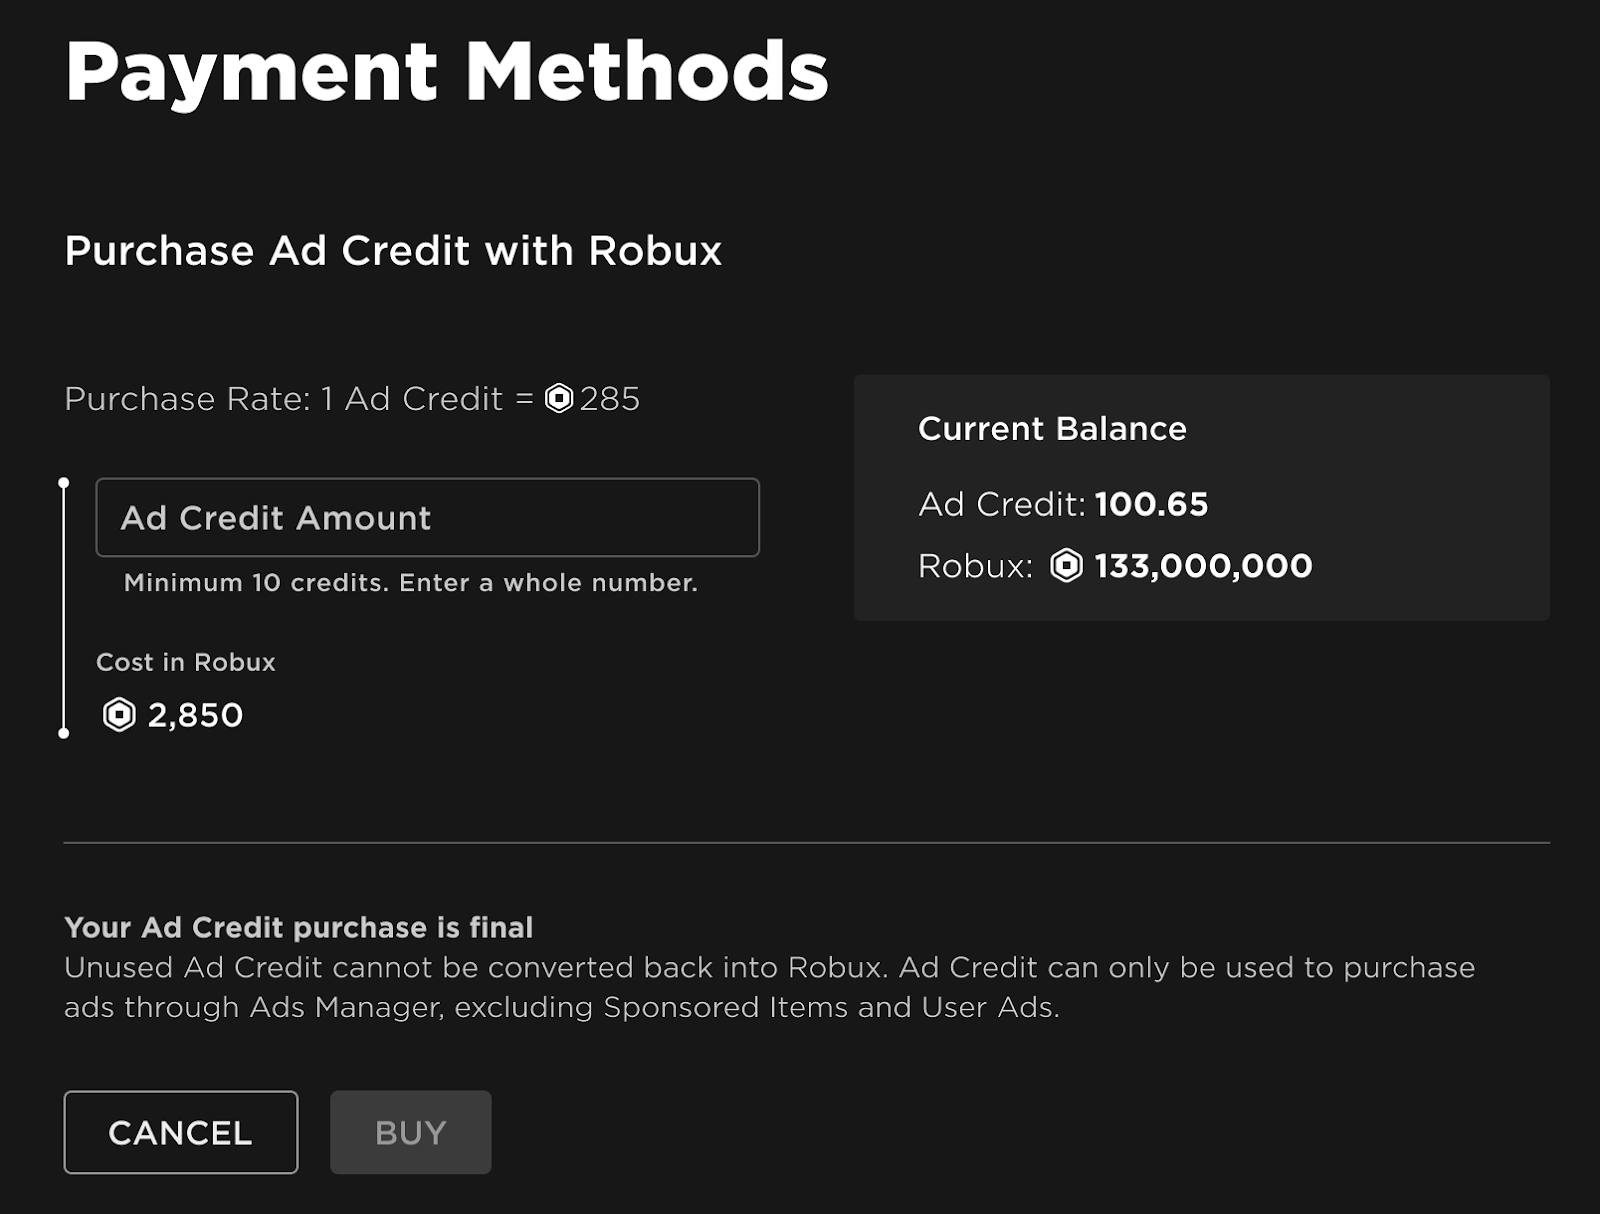Click the Purchase Ad Credit with Robux heading

[393, 251]
